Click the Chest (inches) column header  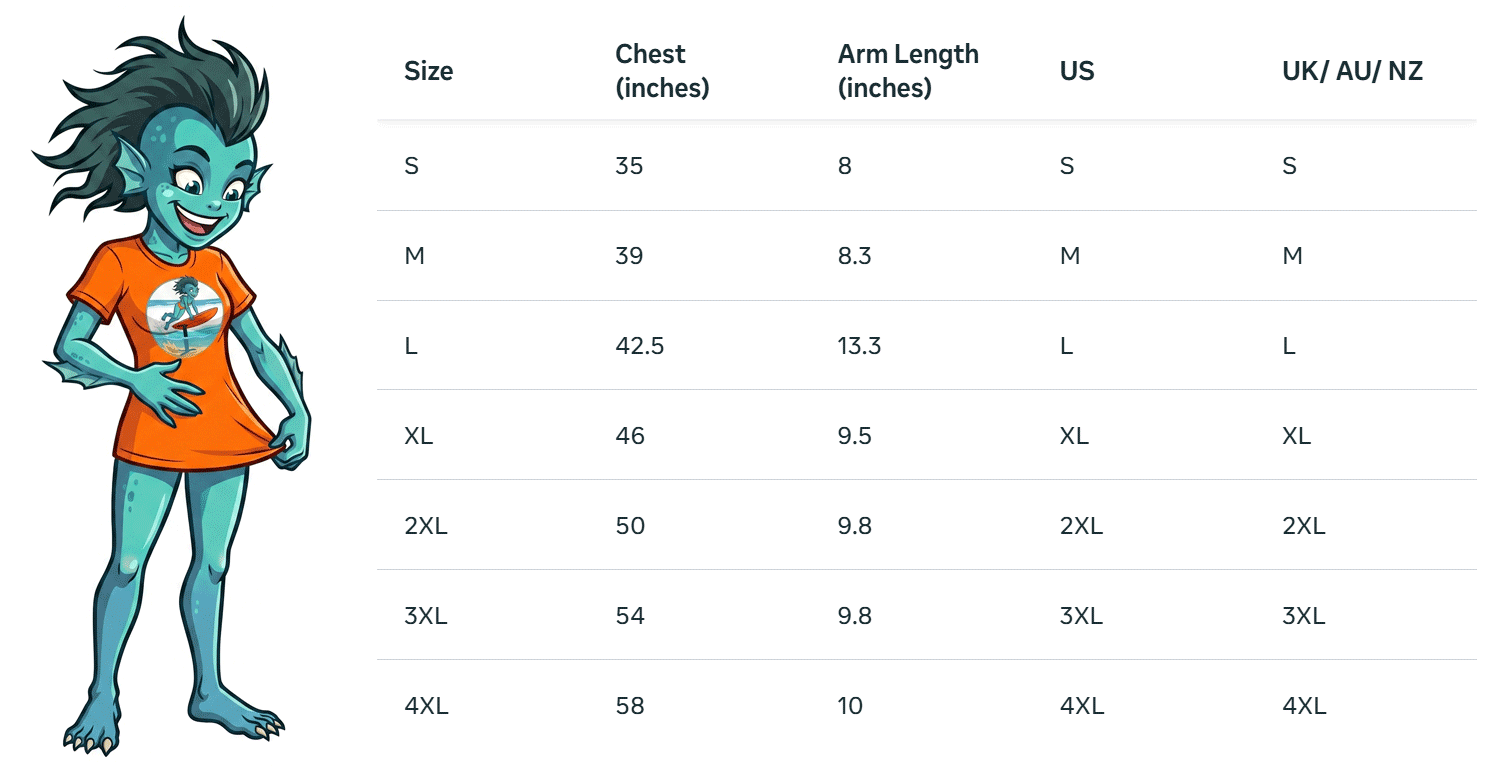tap(662, 71)
